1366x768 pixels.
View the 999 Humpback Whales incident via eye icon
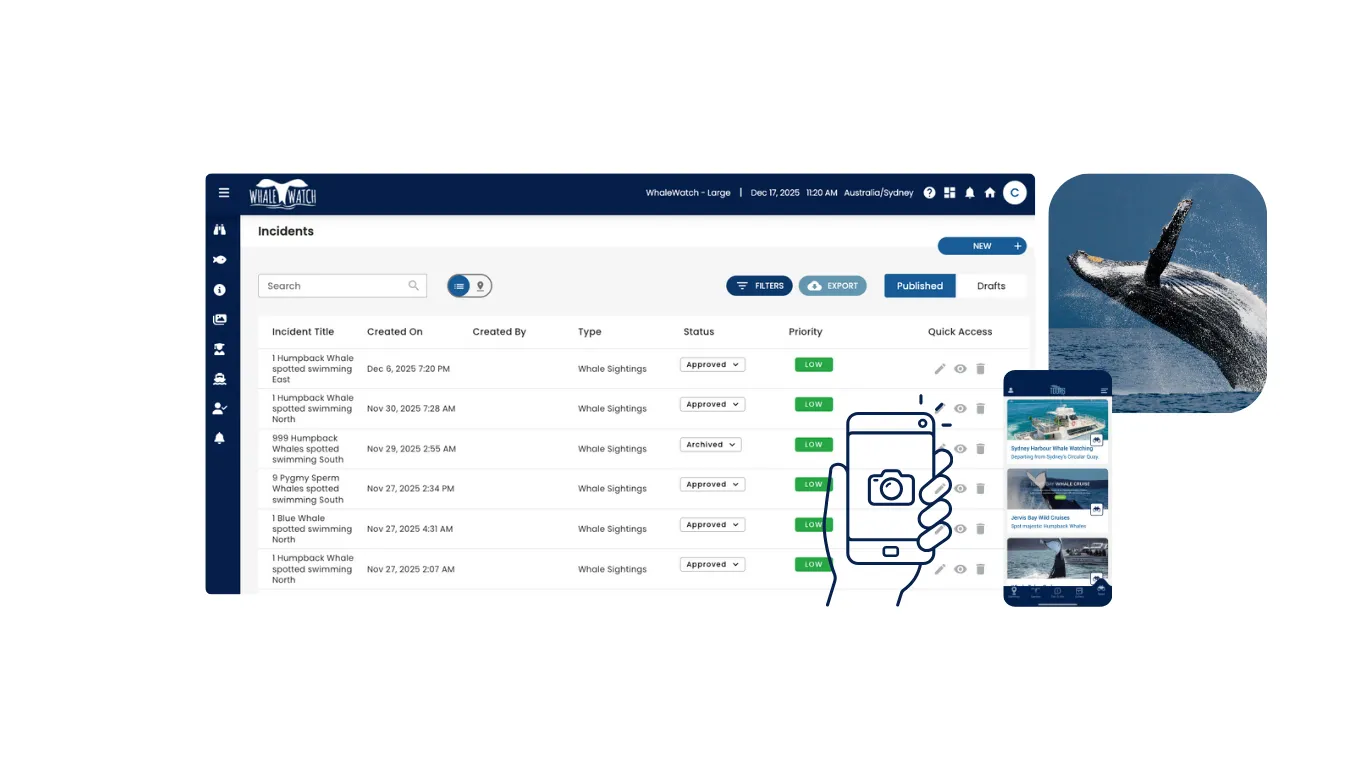click(x=960, y=449)
